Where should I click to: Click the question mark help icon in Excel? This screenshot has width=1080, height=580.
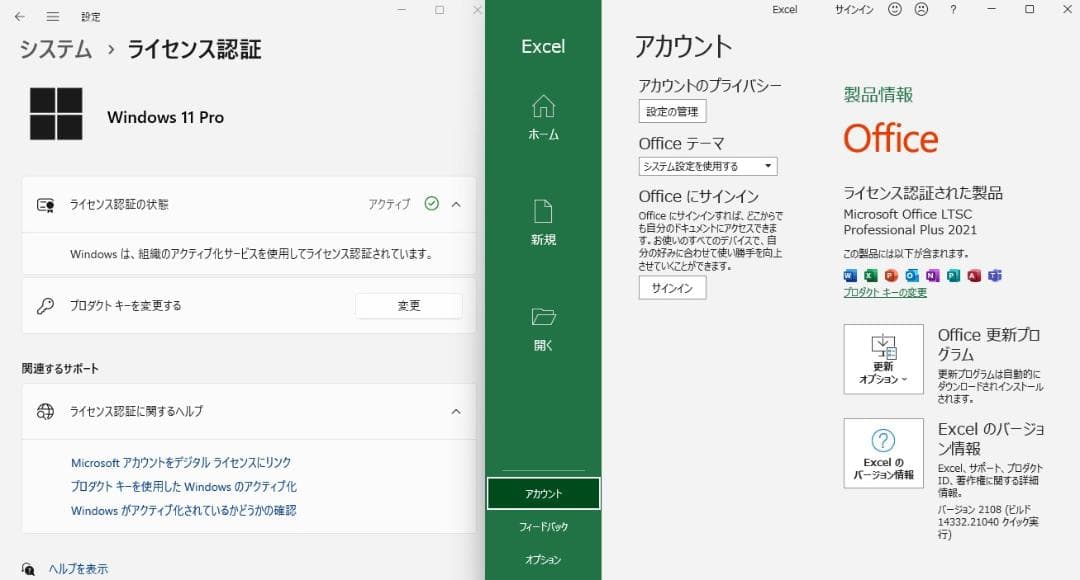point(953,9)
